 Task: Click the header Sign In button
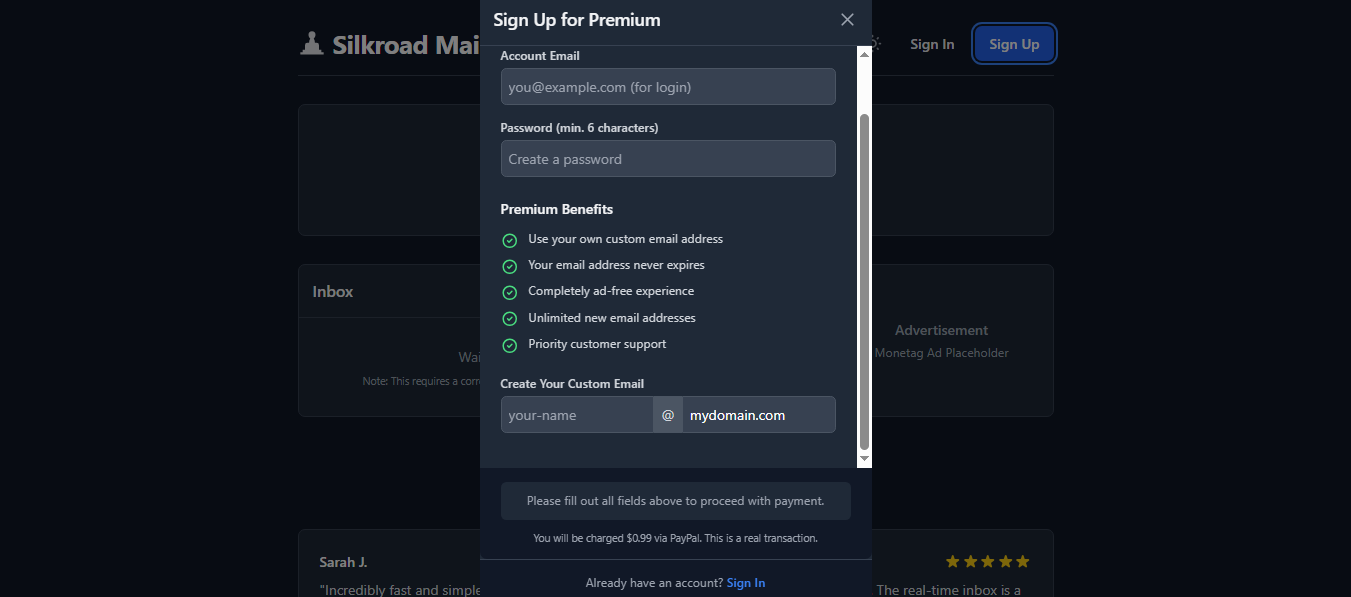coord(932,44)
